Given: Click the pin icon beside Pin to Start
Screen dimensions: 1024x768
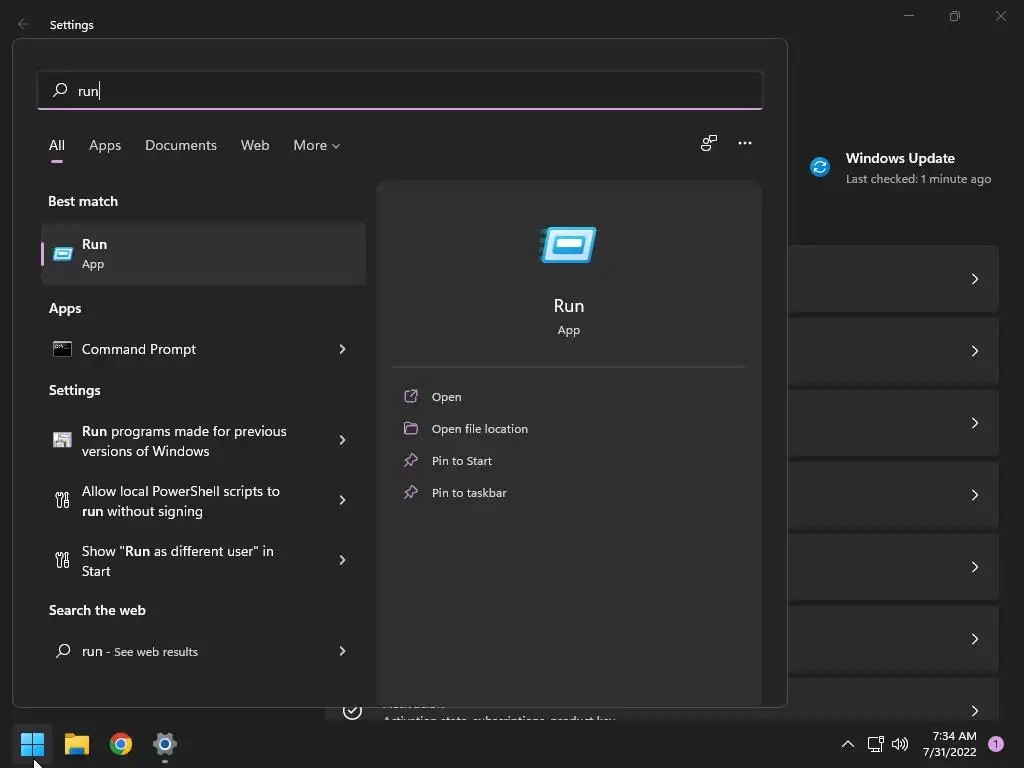Looking at the screenshot, I should pyautogui.click(x=411, y=460).
